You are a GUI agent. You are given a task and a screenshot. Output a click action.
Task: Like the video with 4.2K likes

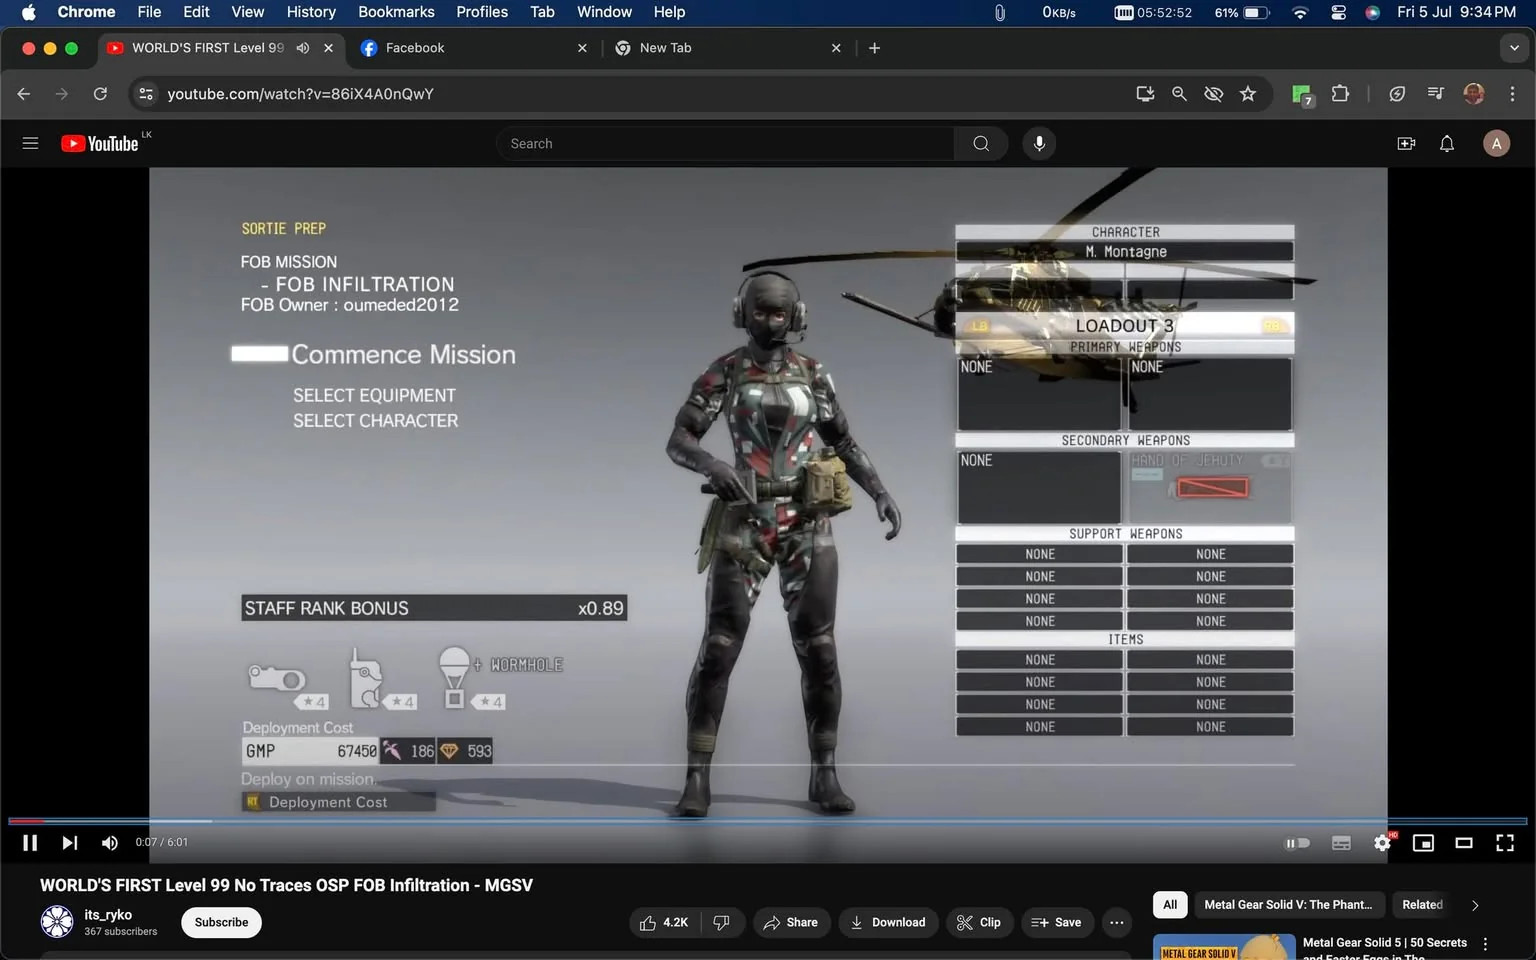click(664, 922)
